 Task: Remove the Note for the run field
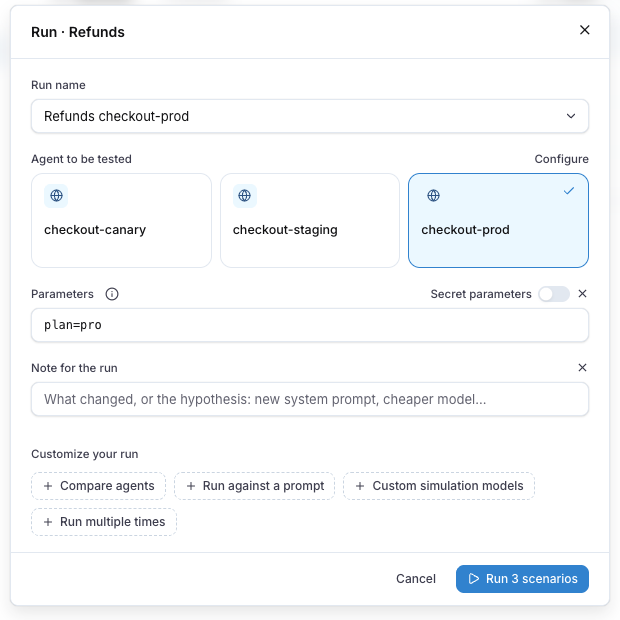582,368
